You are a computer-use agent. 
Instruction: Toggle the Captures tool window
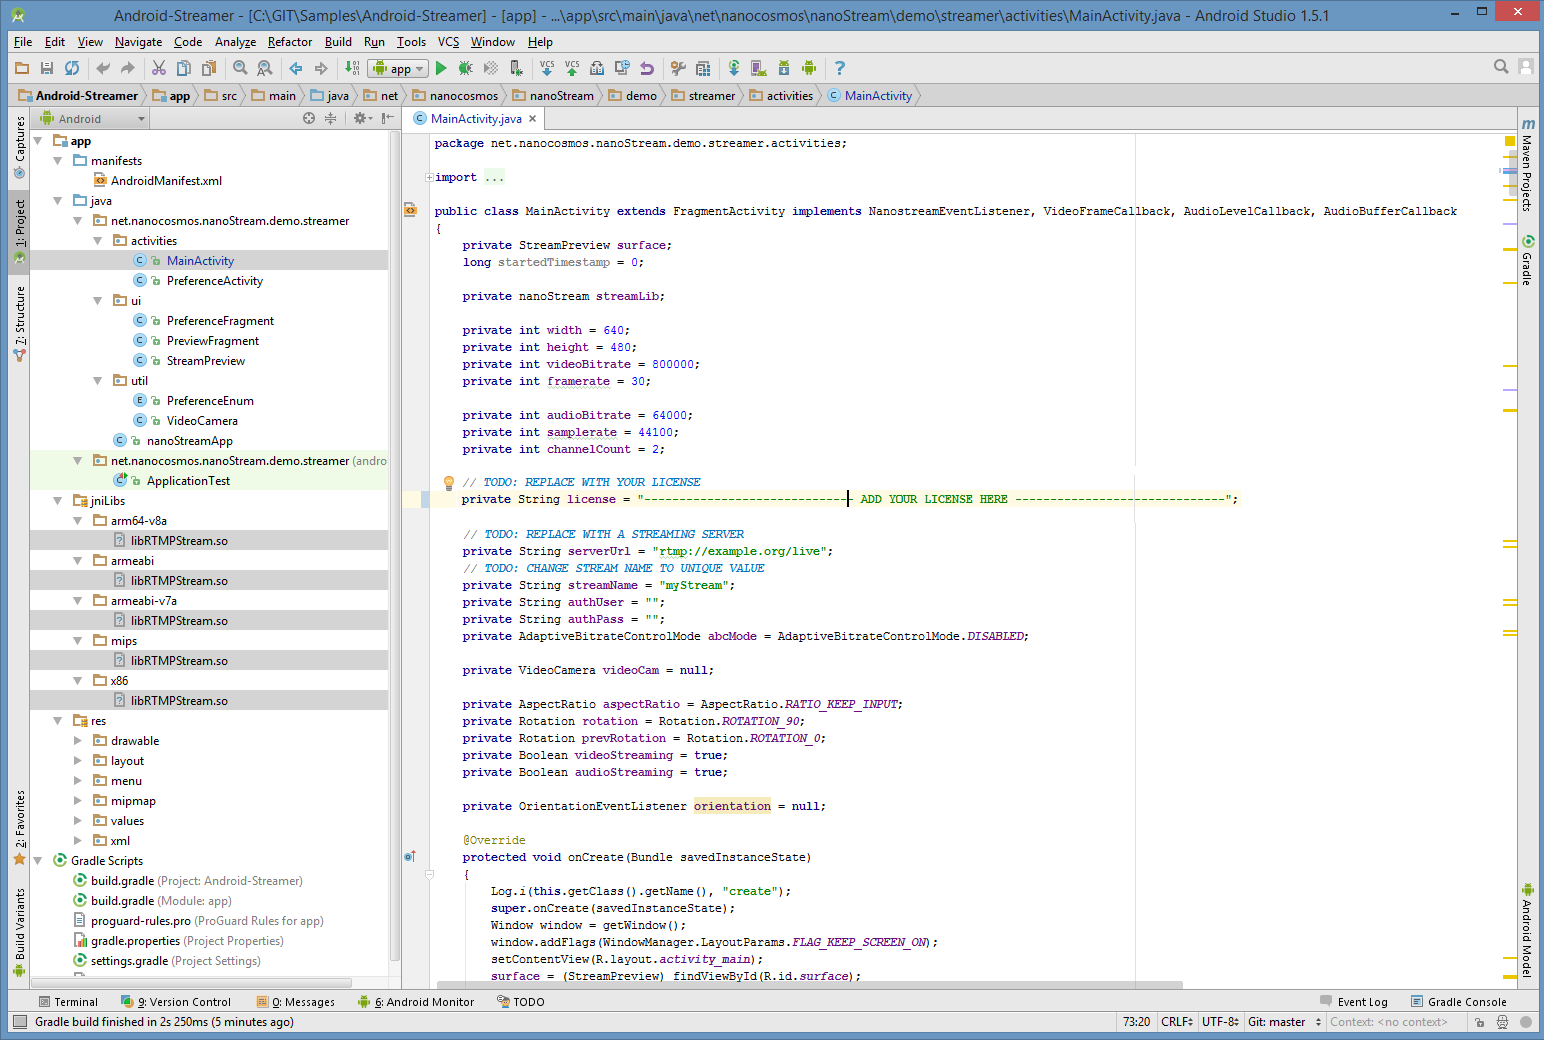(x=19, y=147)
